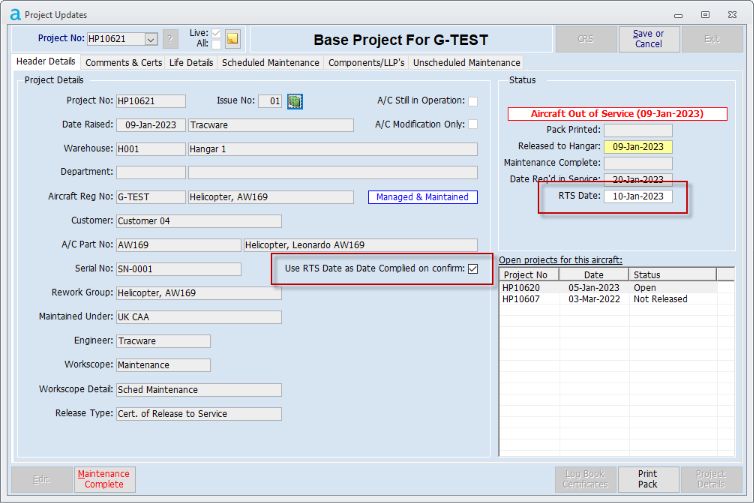This screenshot has width=754, height=503.
Task: Open the Comments & Certs tab
Action: [x=124, y=63]
